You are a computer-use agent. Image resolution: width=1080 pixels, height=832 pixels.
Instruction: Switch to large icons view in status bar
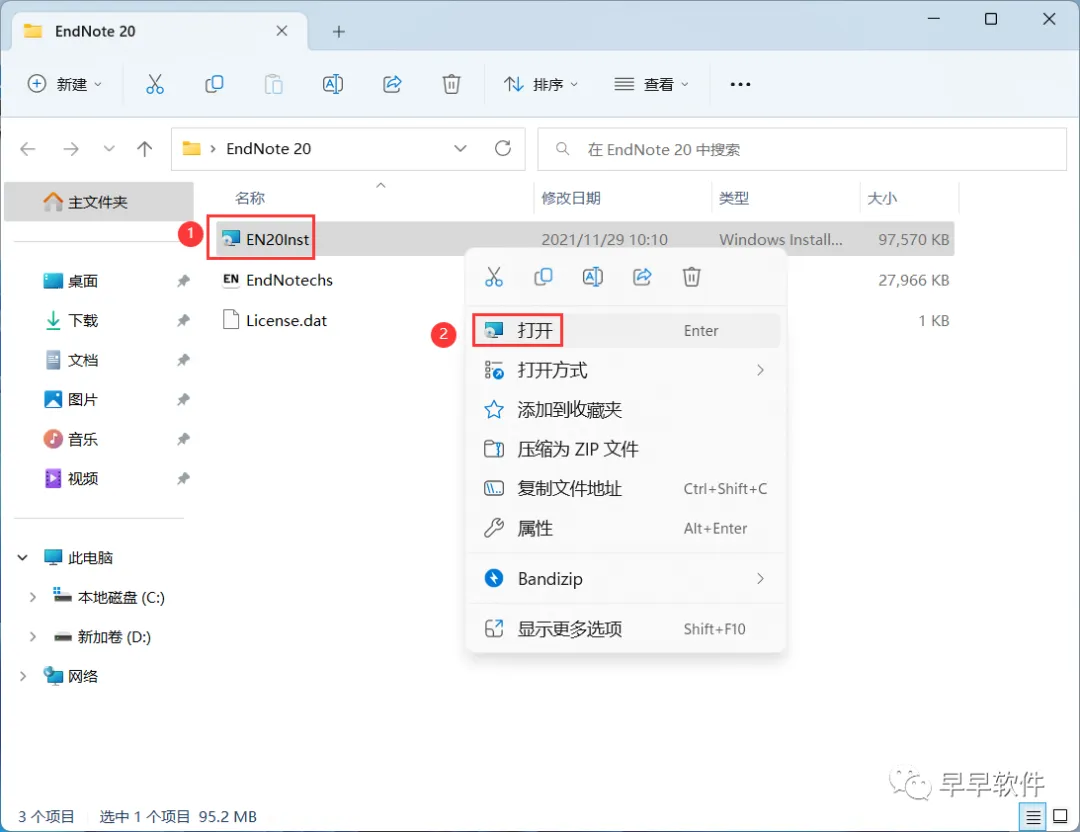tap(1061, 817)
